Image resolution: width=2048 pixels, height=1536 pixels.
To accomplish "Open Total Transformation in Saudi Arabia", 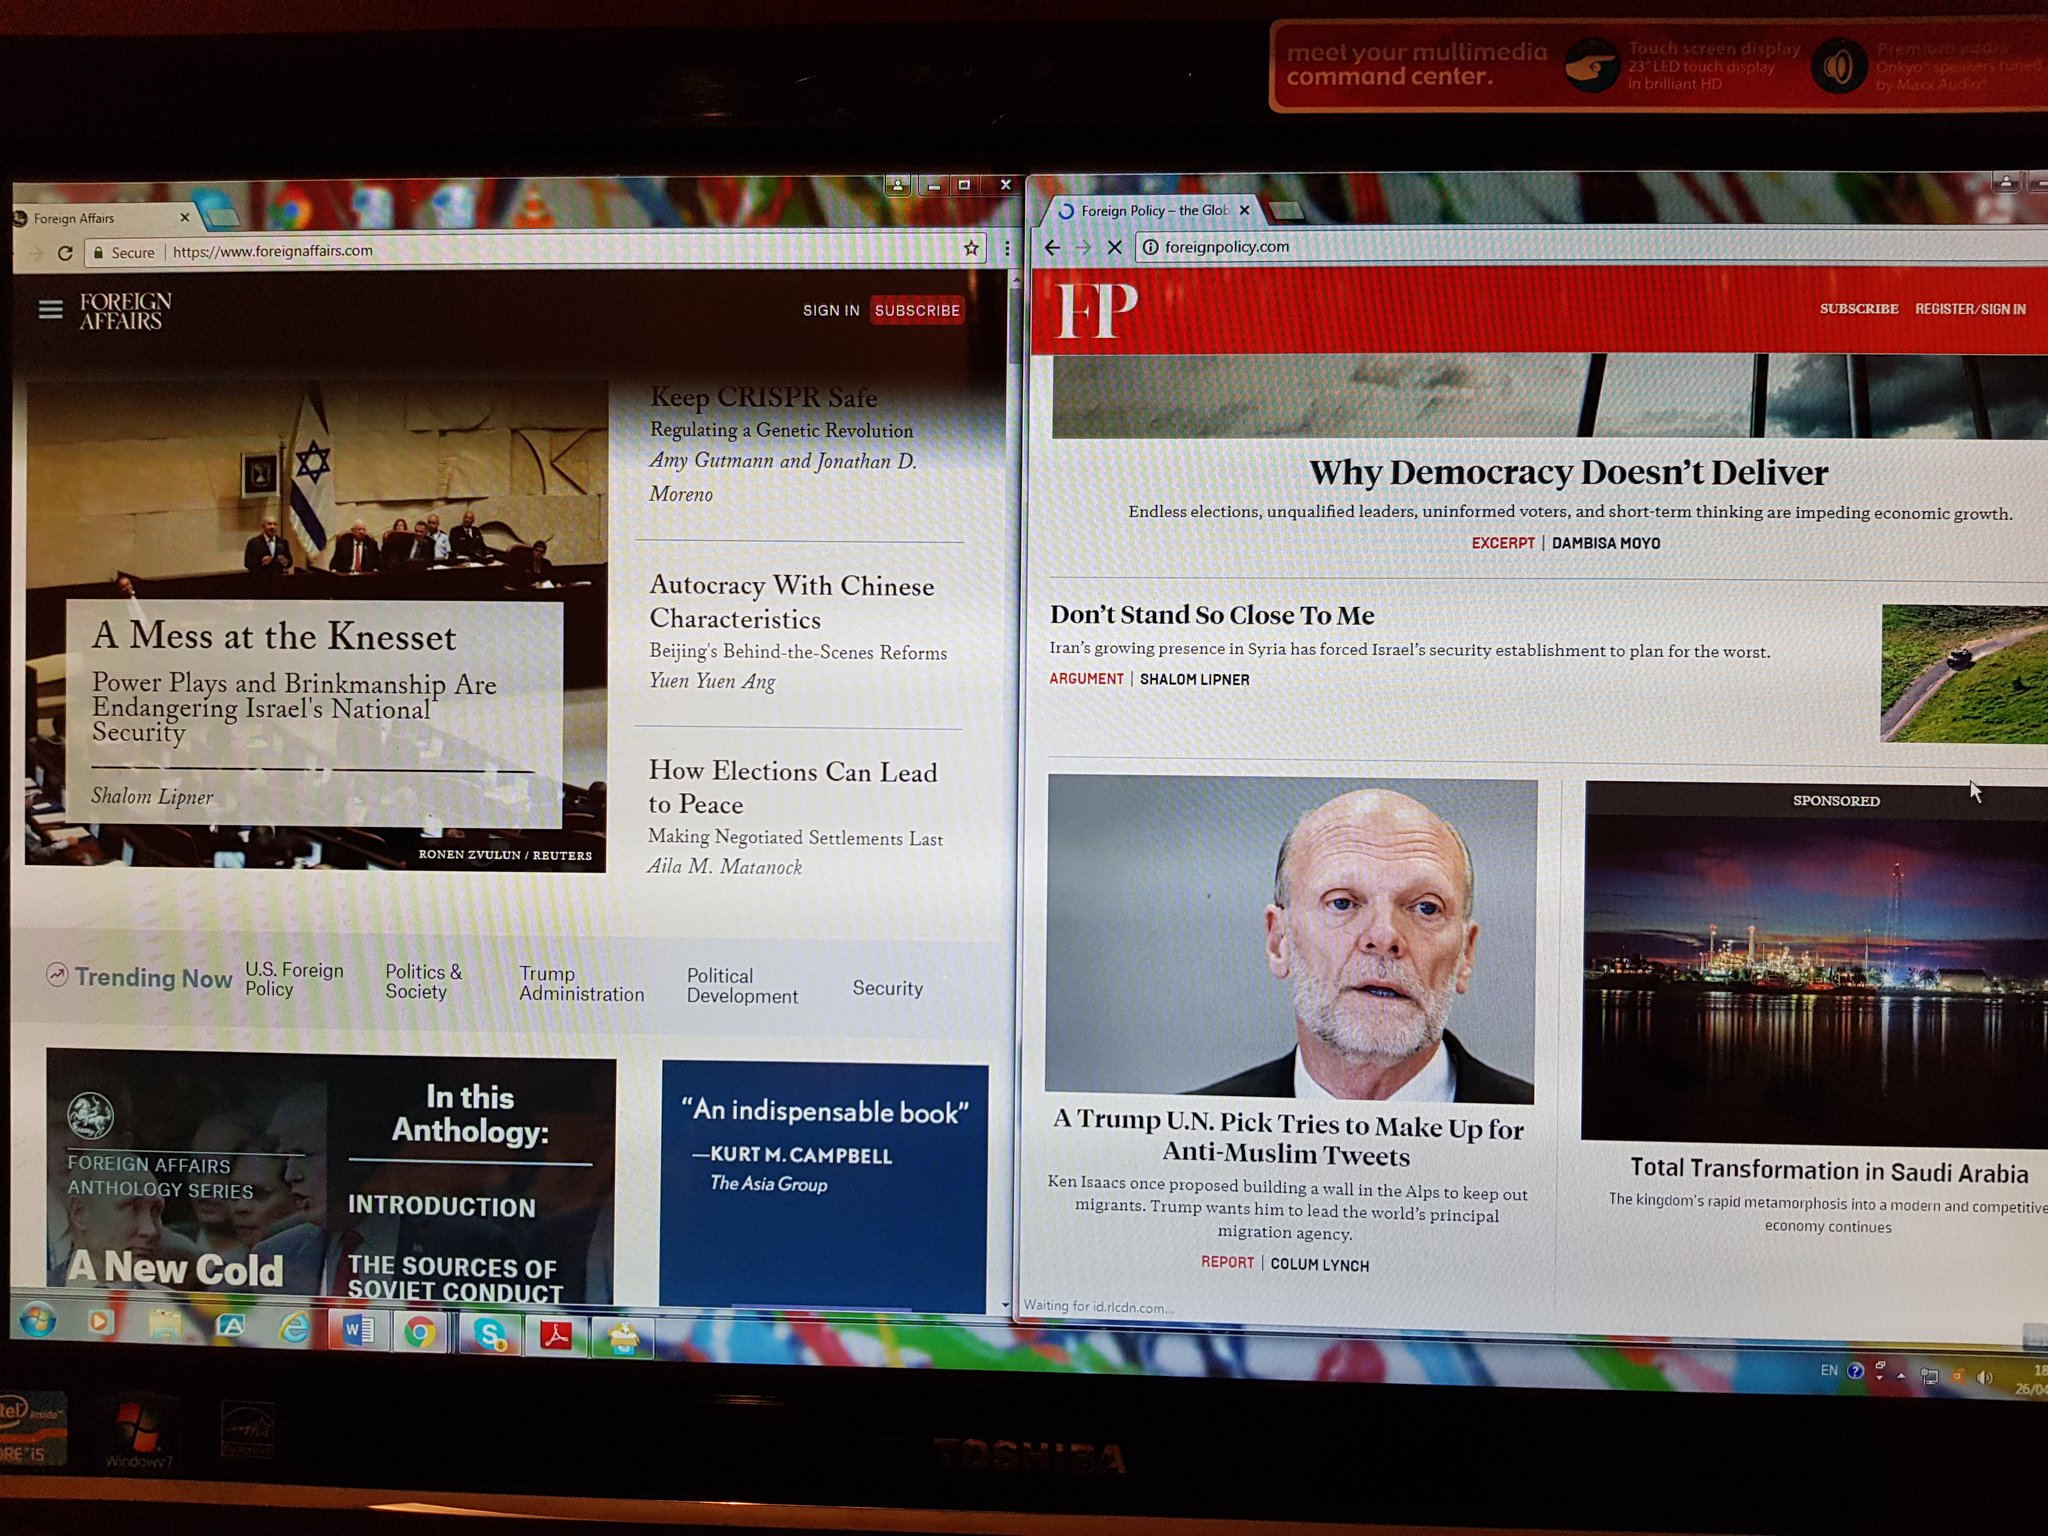I will point(1829,1170).
